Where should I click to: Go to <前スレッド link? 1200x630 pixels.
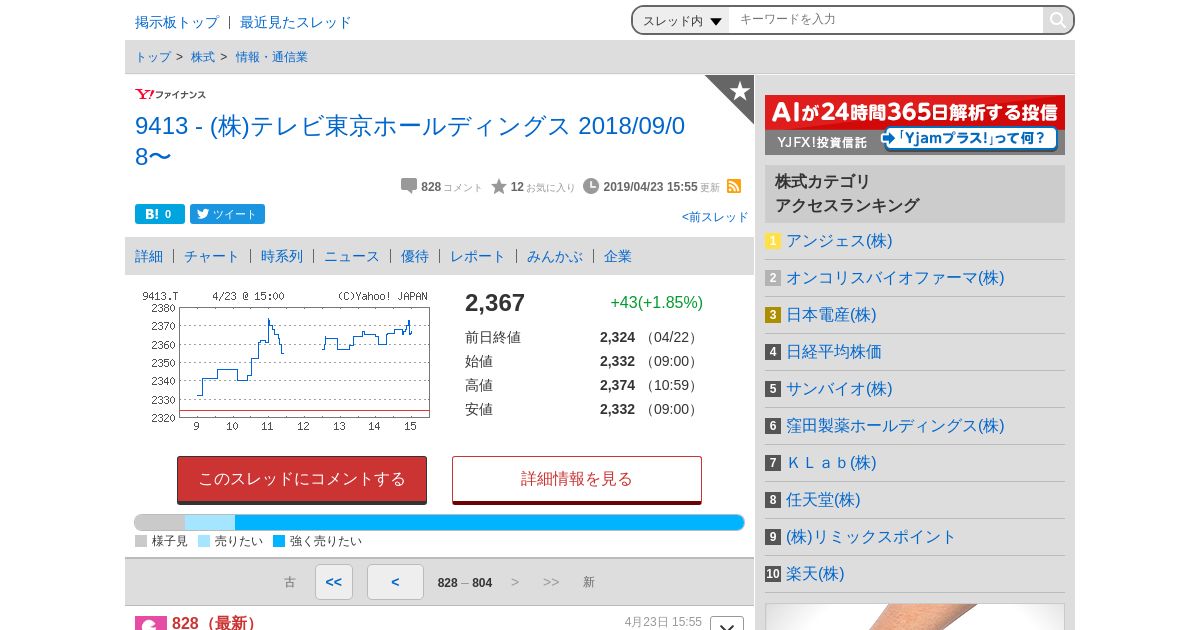pos(715,217)
